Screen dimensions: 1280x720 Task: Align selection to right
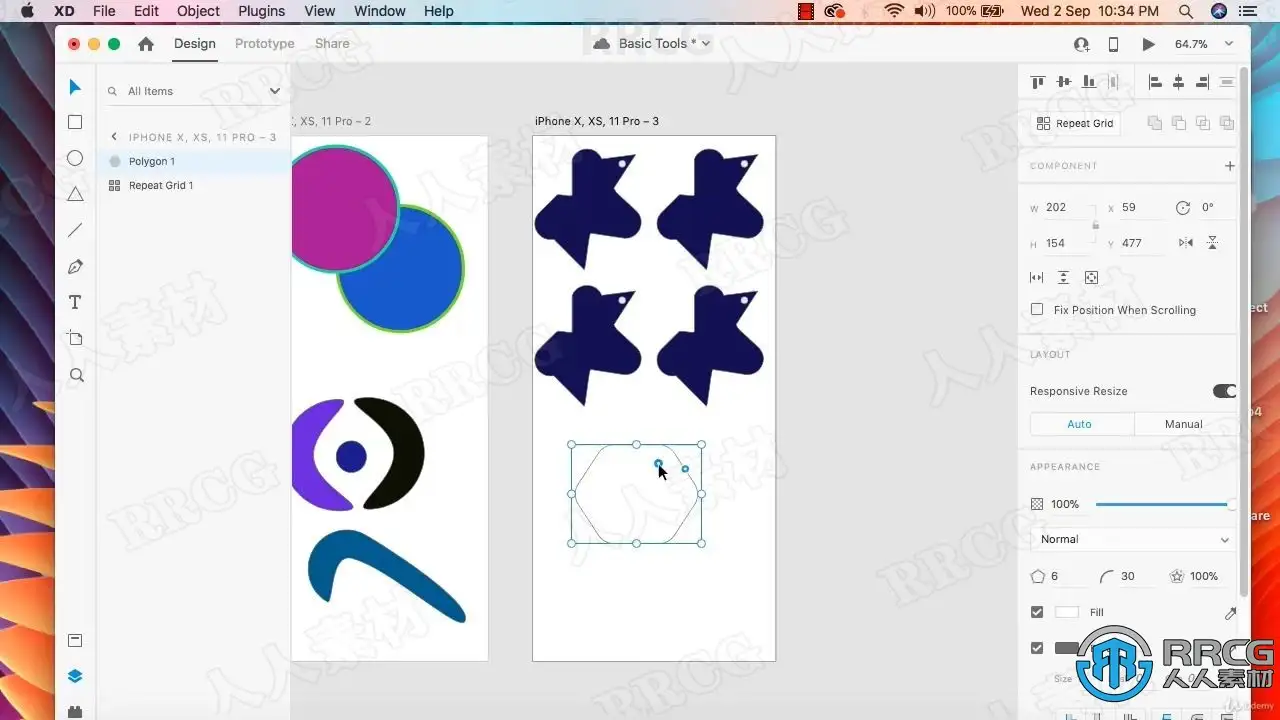click(x=1202, y=82)
